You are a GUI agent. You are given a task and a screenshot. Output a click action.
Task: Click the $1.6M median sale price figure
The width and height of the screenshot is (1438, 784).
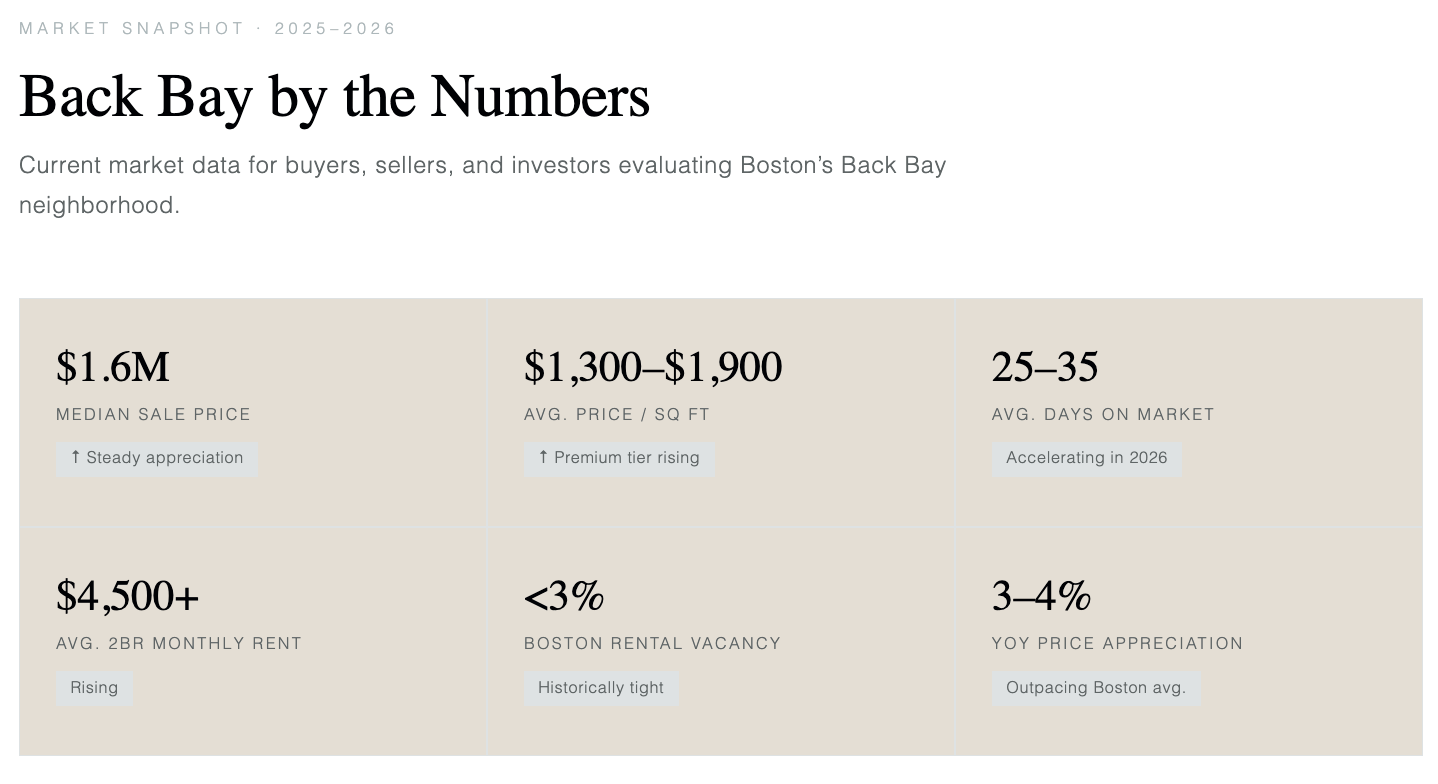pyautogui.click(x=113, y=367)
